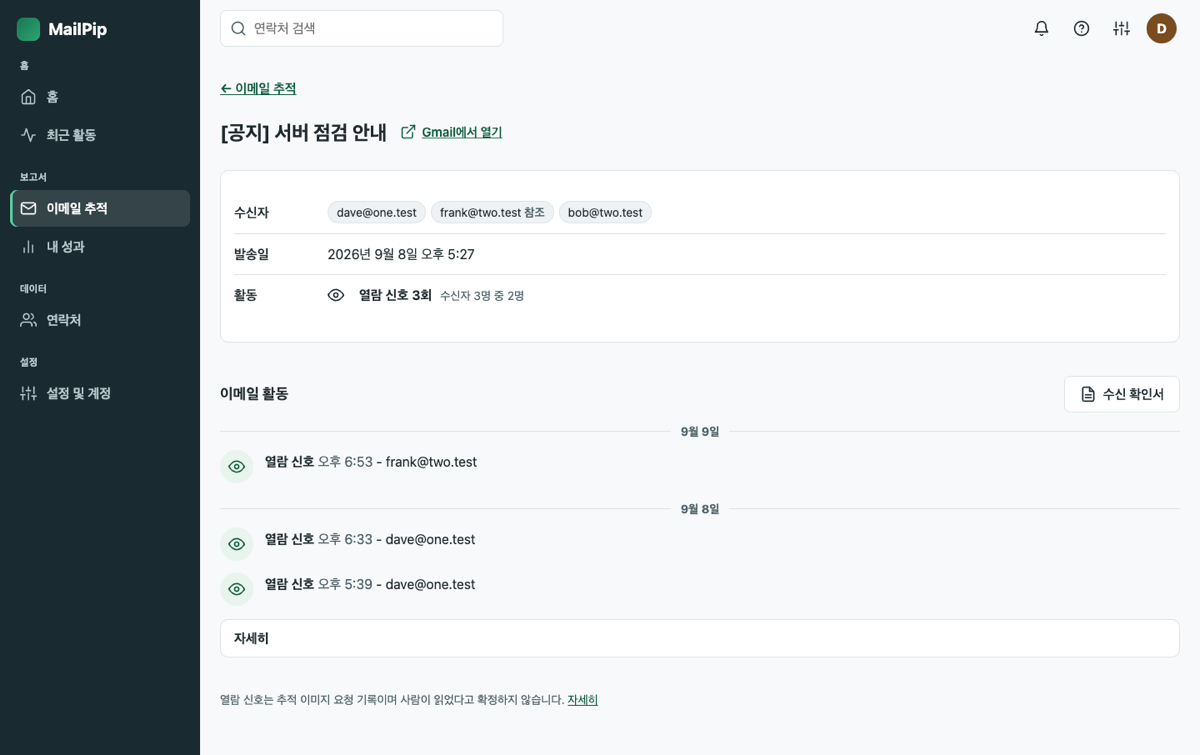Select 이메일 추적 in the sidebar
Screen dimensions: 1200x755
[x=100, y=208]
